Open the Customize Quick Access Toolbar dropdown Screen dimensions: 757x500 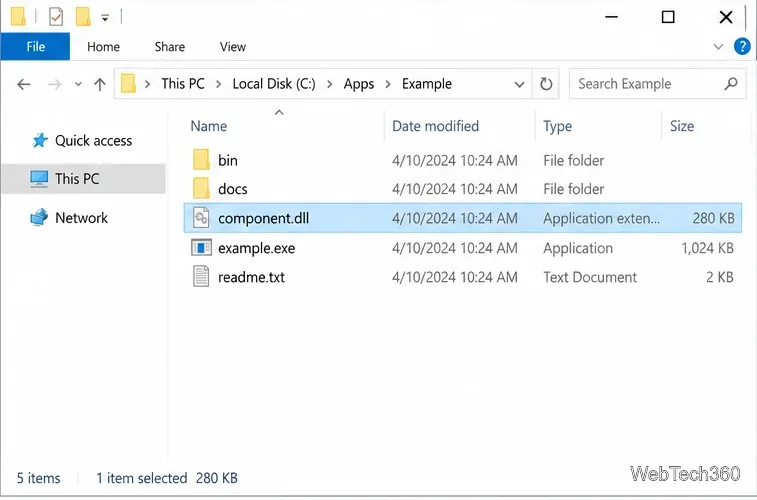[105, 18]
